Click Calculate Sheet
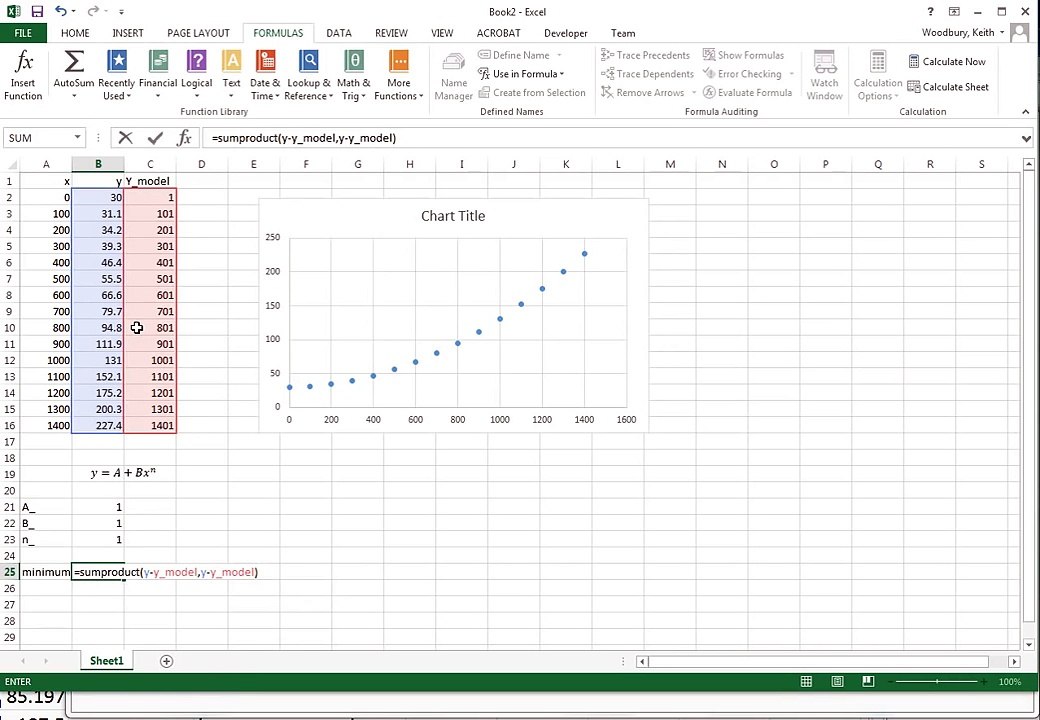This screenshot has height=720, width=1040. (x=948, y=87)
